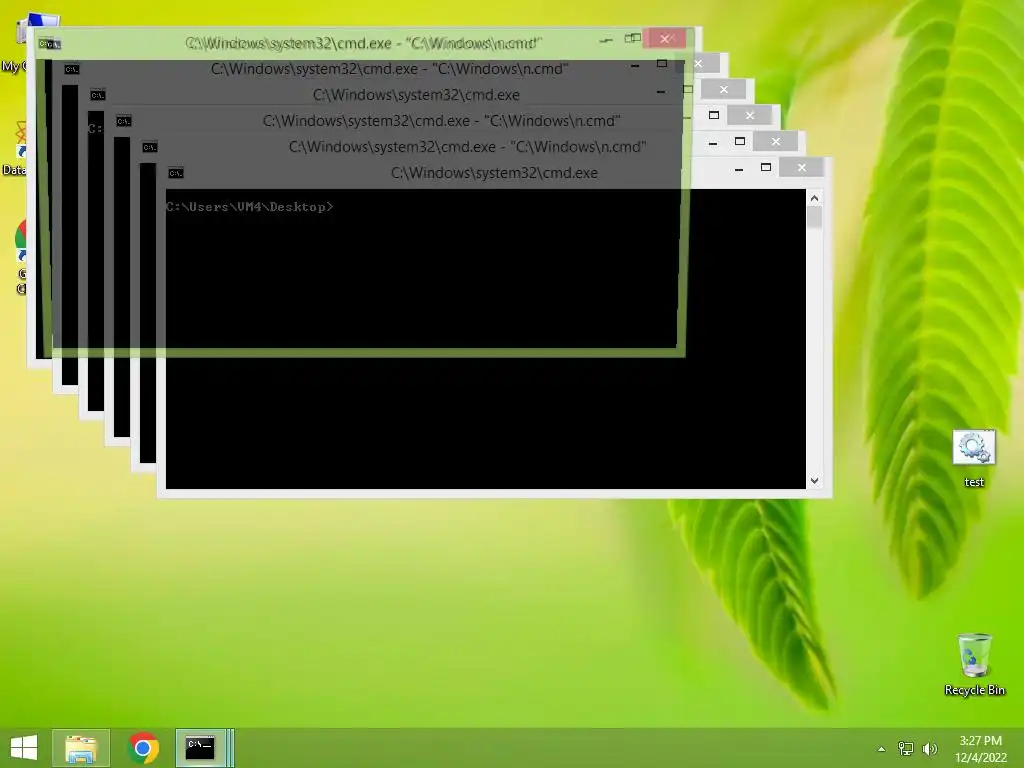Click the scroll-up arrow in the front console
Viewport: 1024px width, 768px height.
point(814,198)
